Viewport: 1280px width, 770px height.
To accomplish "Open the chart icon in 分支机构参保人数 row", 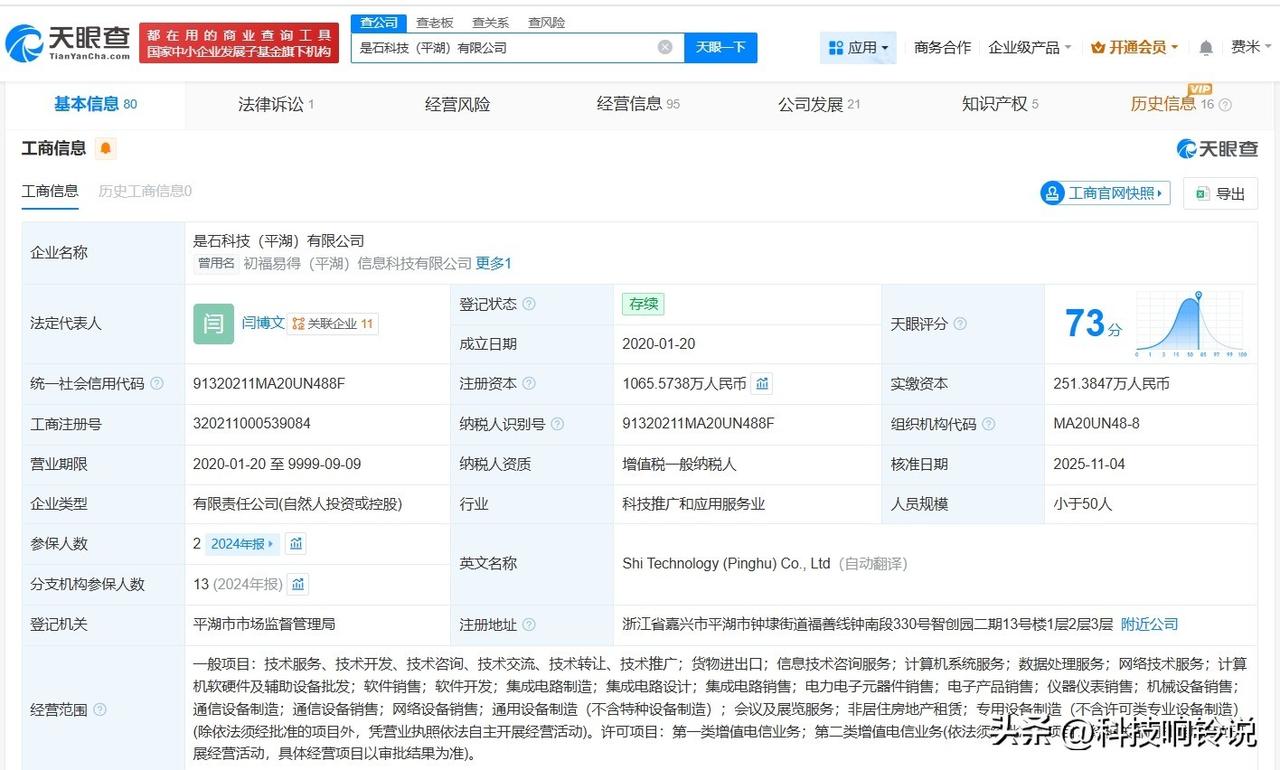I will point(298,584).
